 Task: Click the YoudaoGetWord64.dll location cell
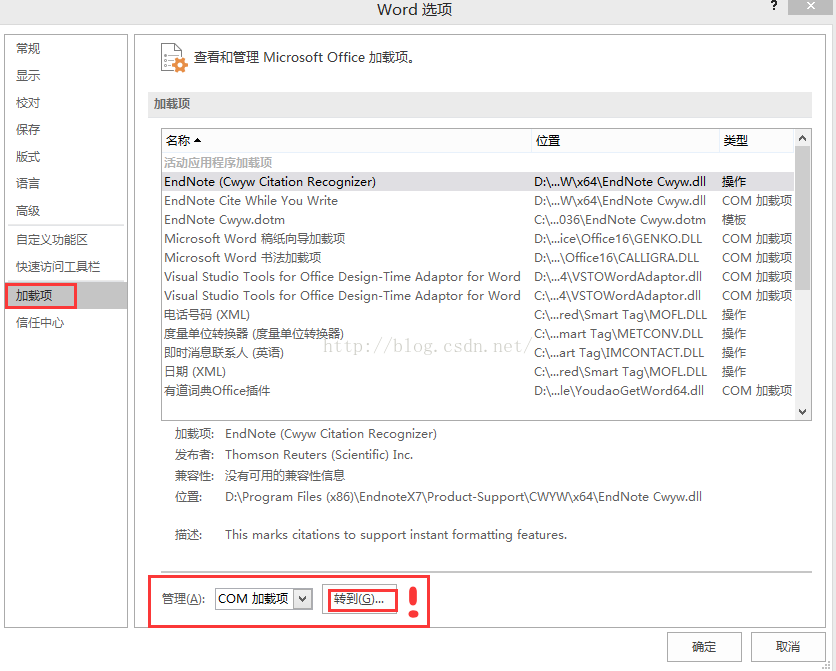(x=619, y=391)
